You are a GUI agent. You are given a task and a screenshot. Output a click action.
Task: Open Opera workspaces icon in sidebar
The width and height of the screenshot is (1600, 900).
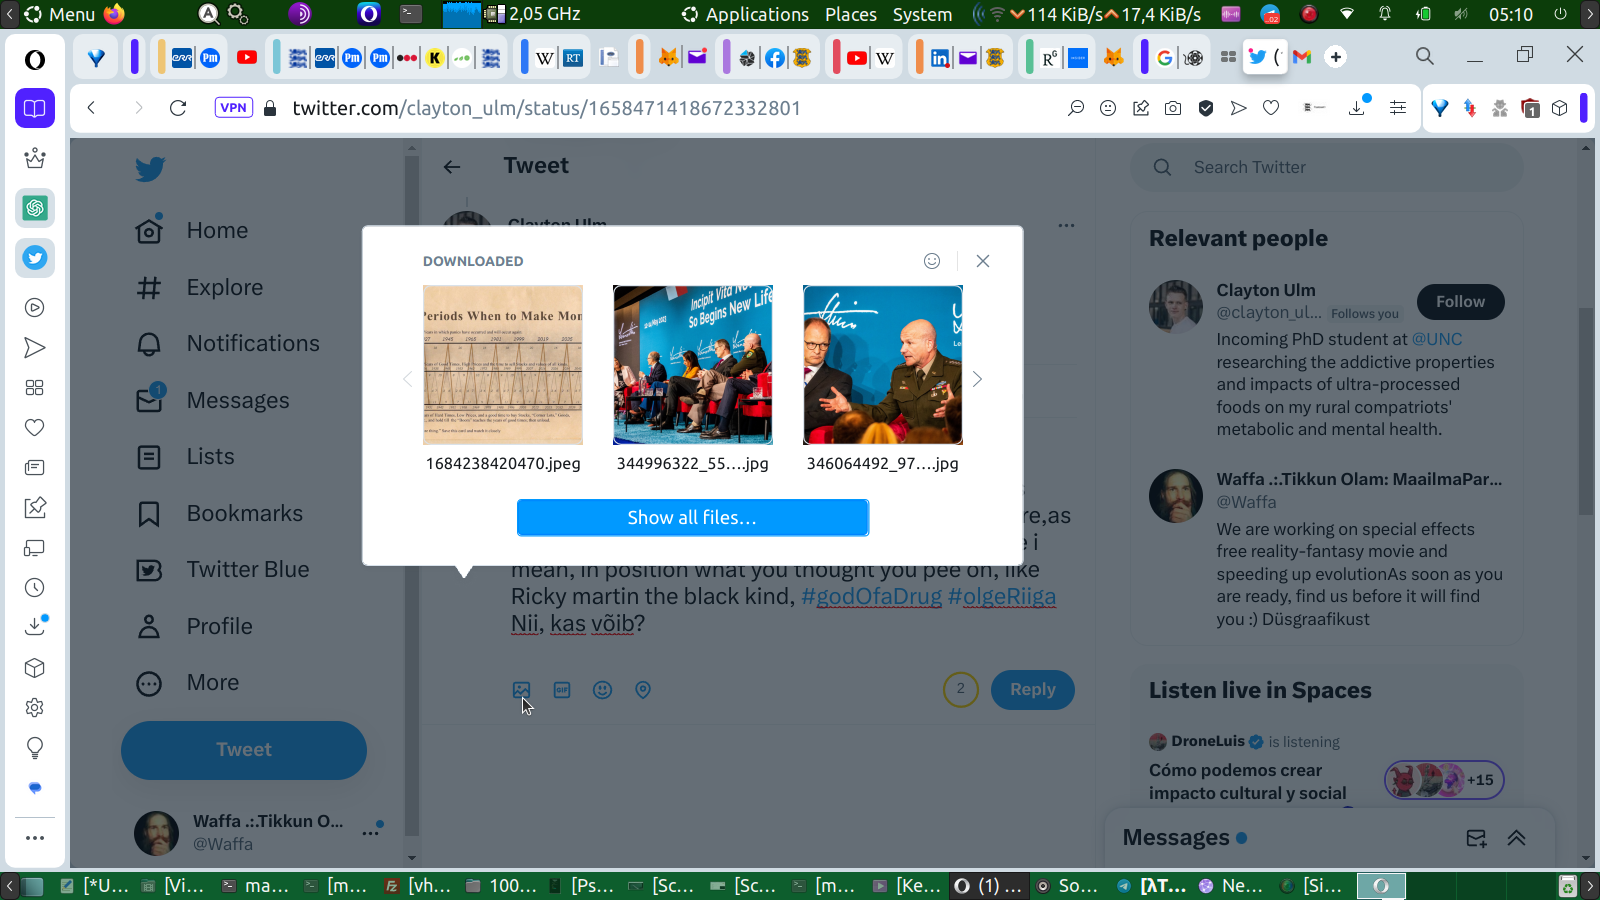pos(35,108)
